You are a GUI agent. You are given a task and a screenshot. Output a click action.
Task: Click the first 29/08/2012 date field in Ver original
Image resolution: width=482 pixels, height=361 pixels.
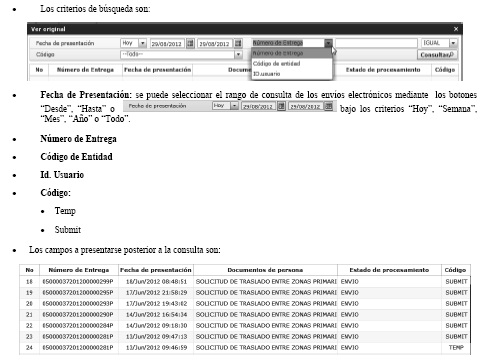coord(167,44)
